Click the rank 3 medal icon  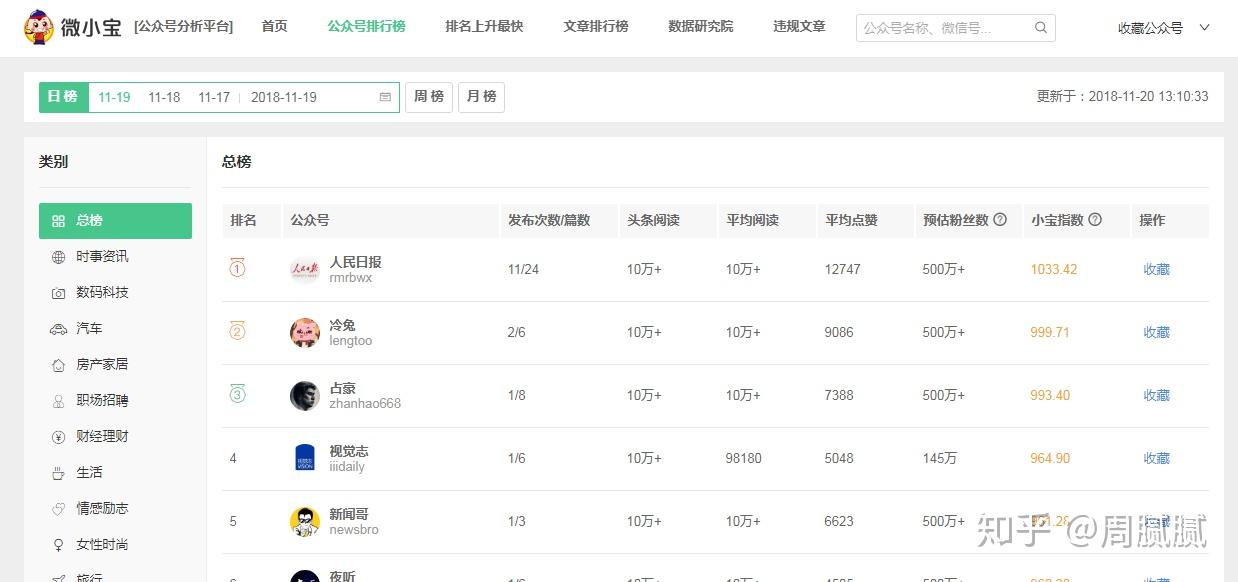tap(237, 393)
